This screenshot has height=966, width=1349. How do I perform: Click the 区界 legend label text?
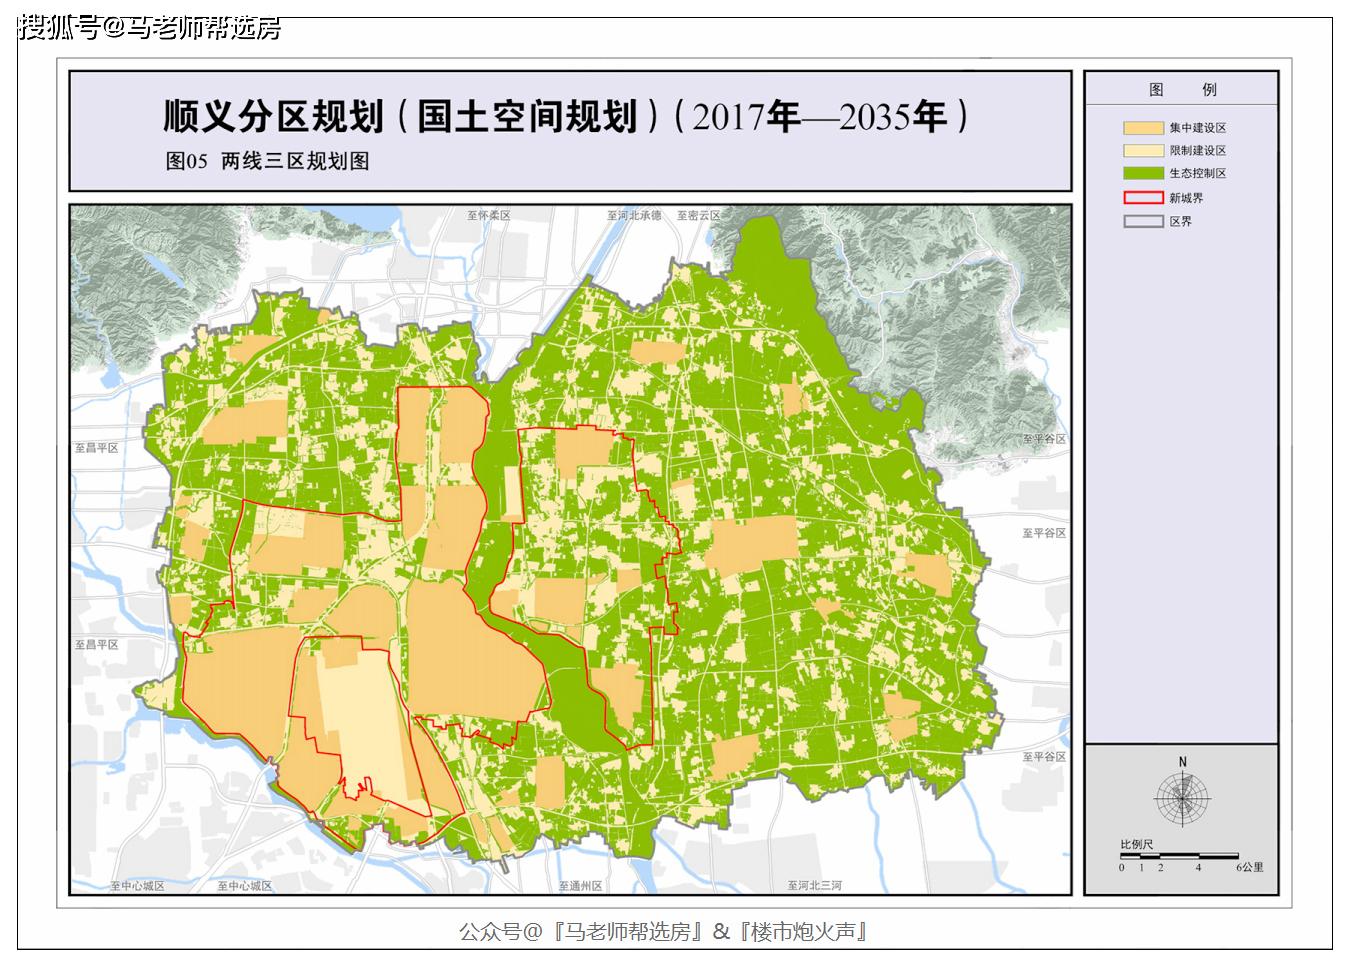click(1181, 221)
